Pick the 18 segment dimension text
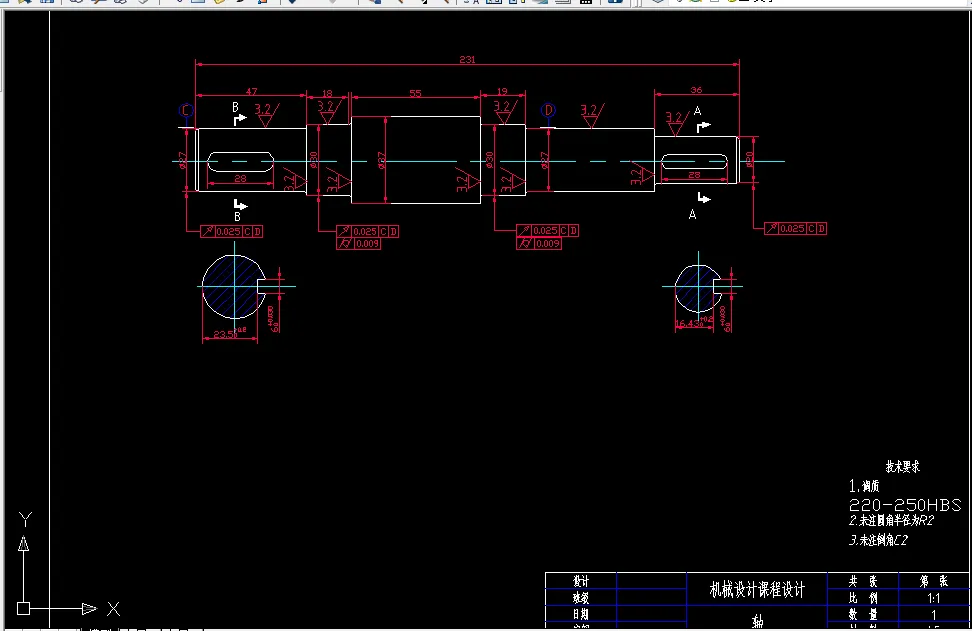 point(327,94)
